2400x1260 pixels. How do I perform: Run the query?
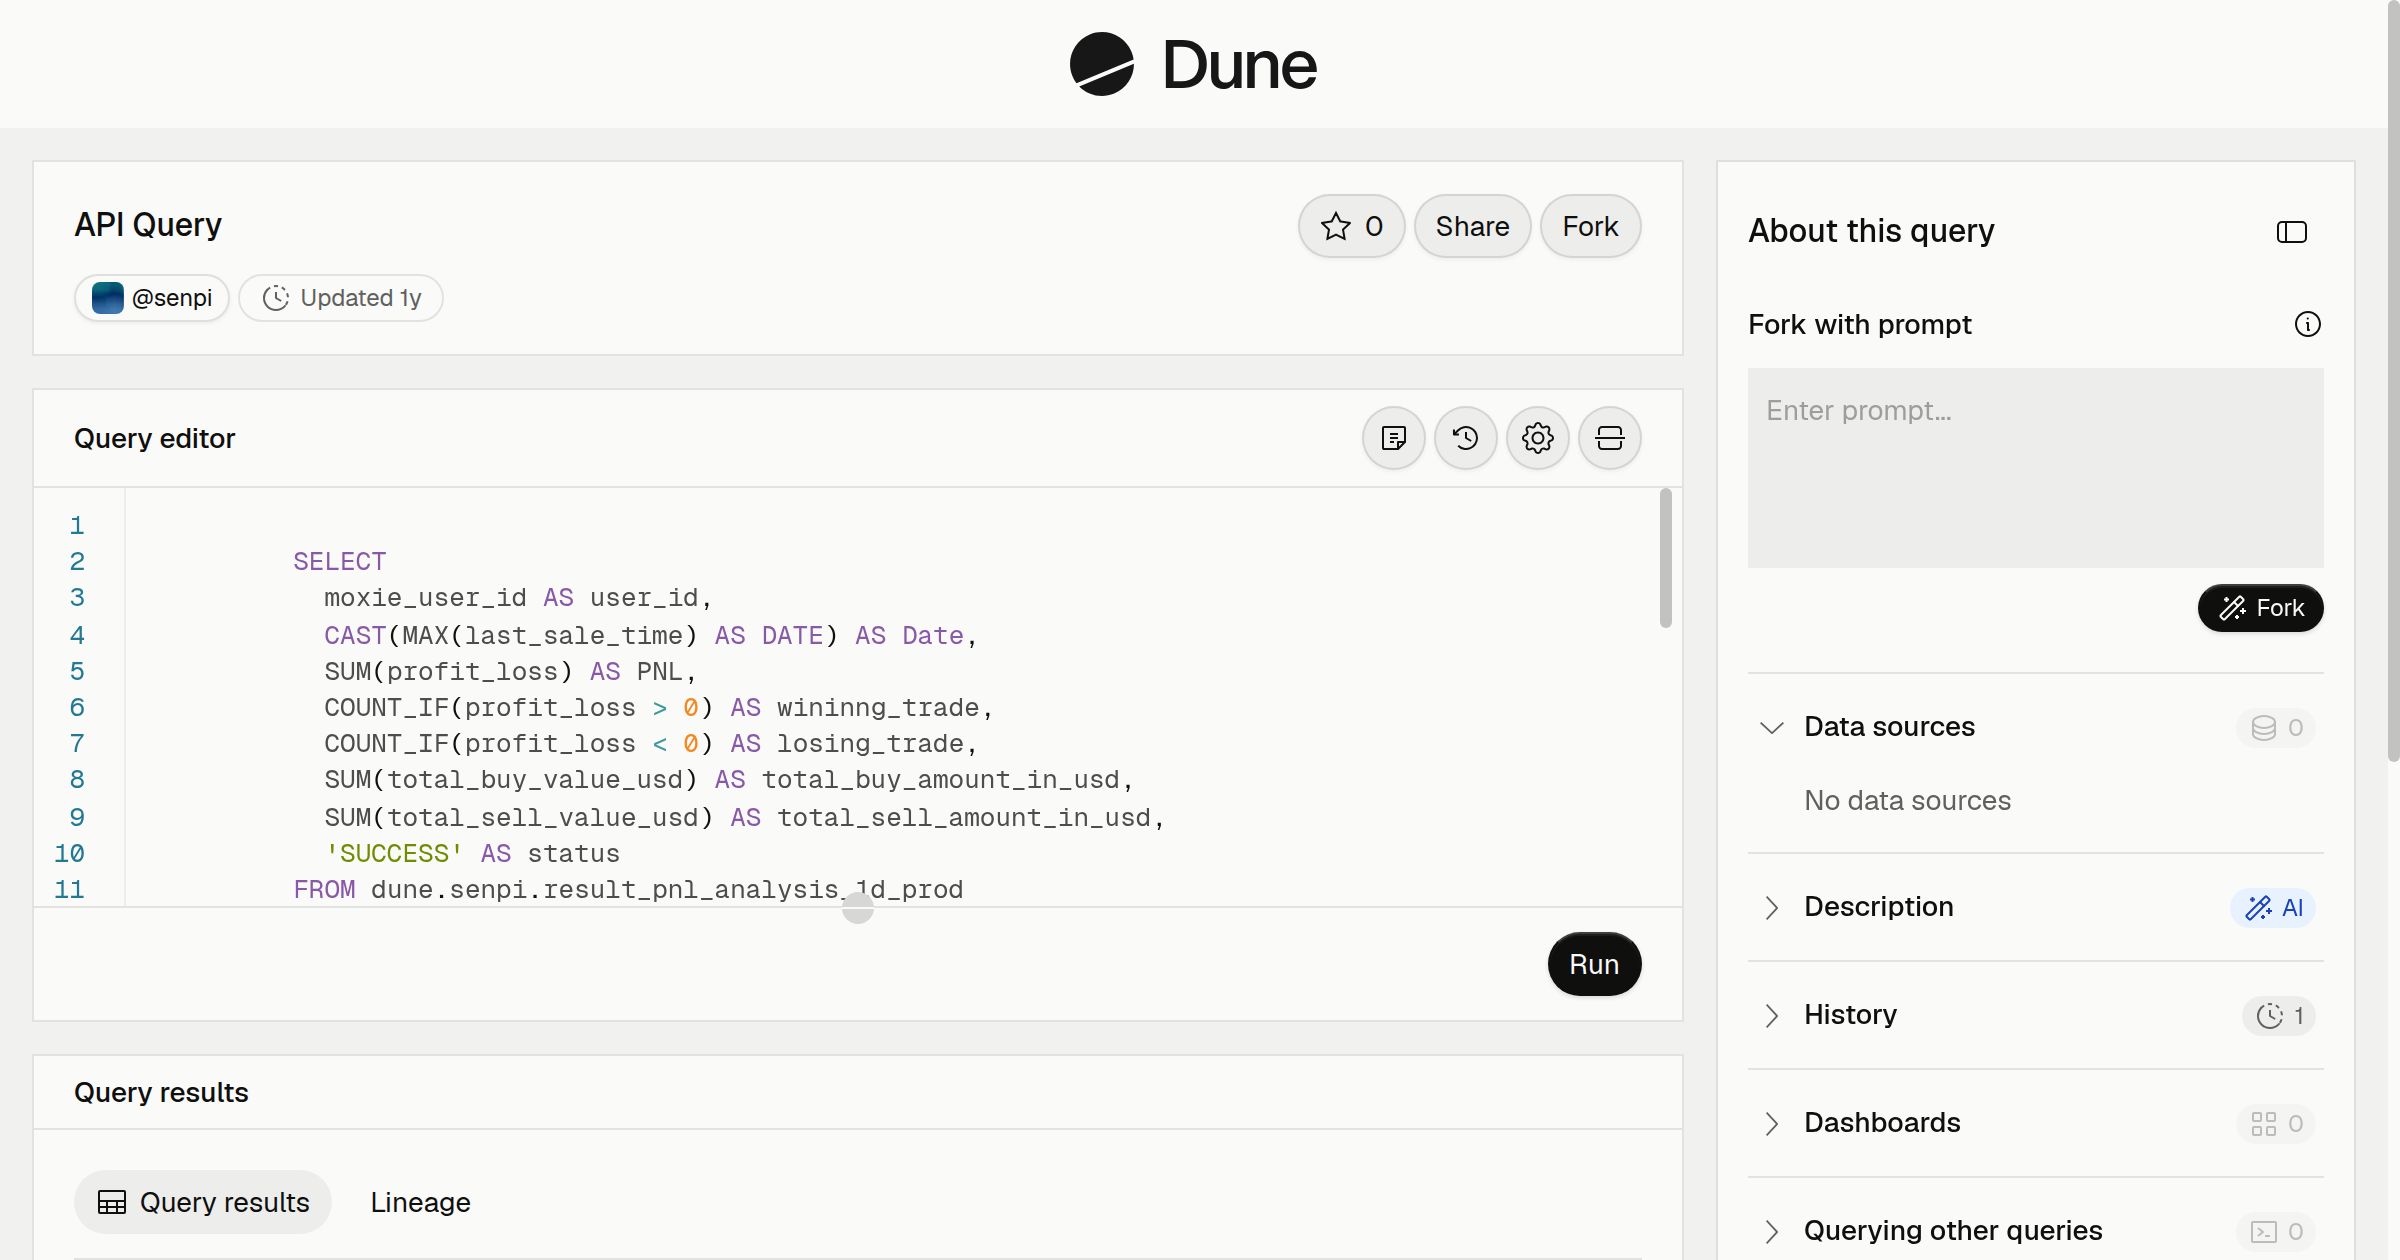(1594, 964)
